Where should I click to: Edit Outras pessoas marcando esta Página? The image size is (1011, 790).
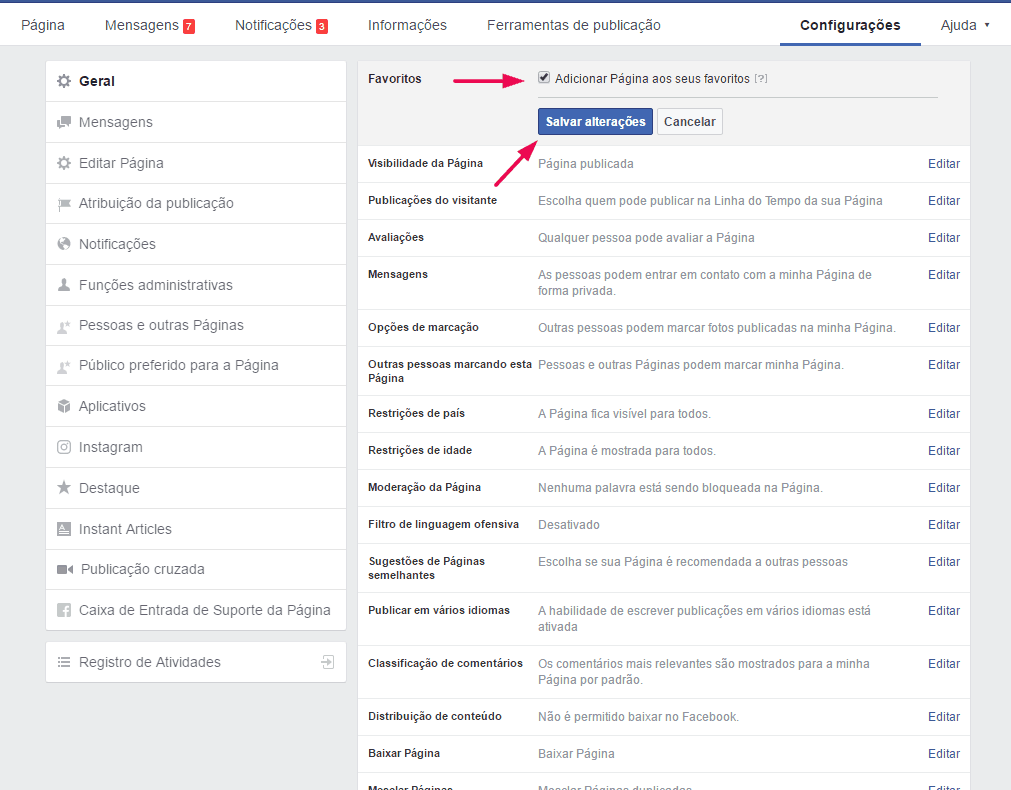point(944,365)
